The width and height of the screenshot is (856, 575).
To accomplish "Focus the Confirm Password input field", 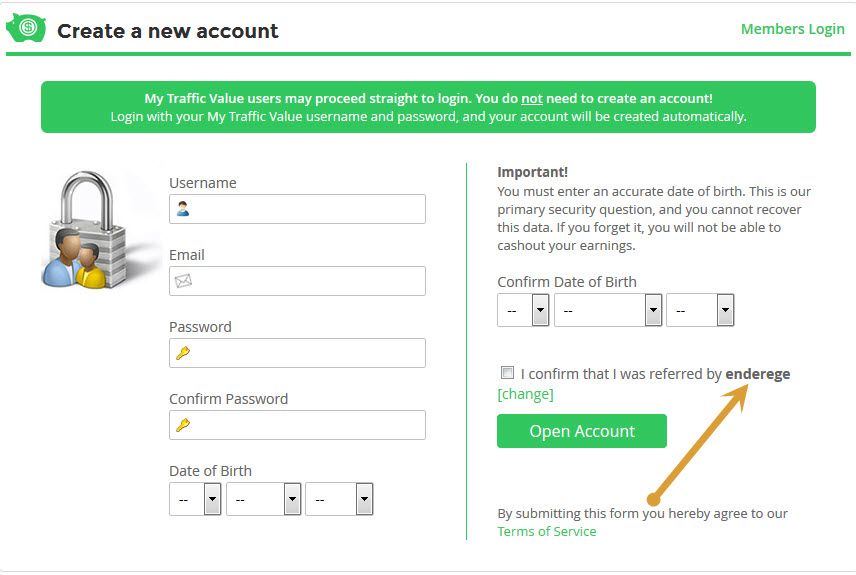I will tap(298, 425).
